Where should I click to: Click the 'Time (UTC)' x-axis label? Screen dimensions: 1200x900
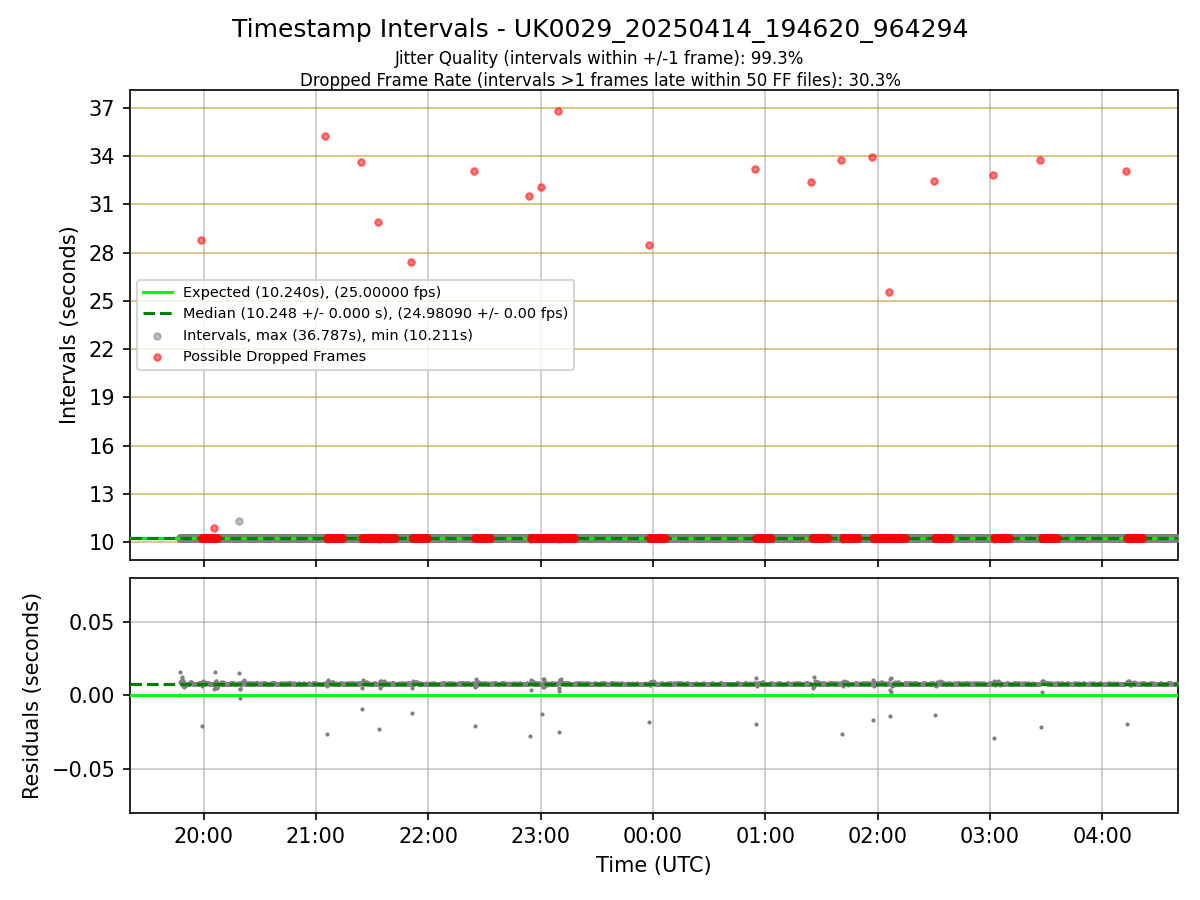[x=653, y=865]
